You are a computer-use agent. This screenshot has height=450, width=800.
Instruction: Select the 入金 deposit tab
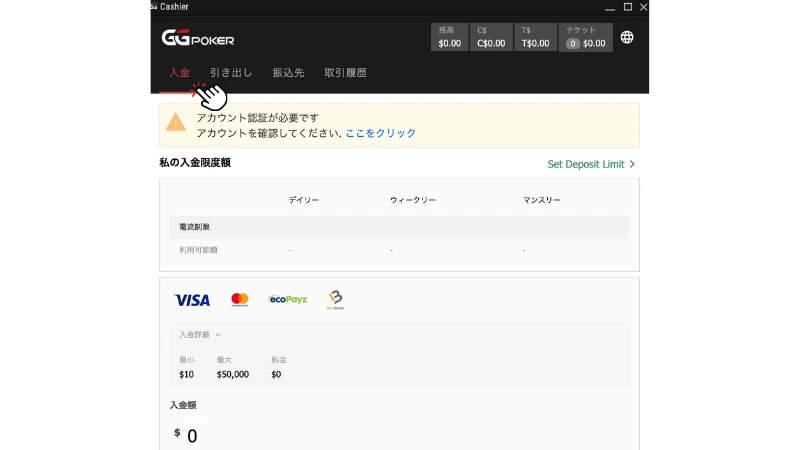click(179, 73)
